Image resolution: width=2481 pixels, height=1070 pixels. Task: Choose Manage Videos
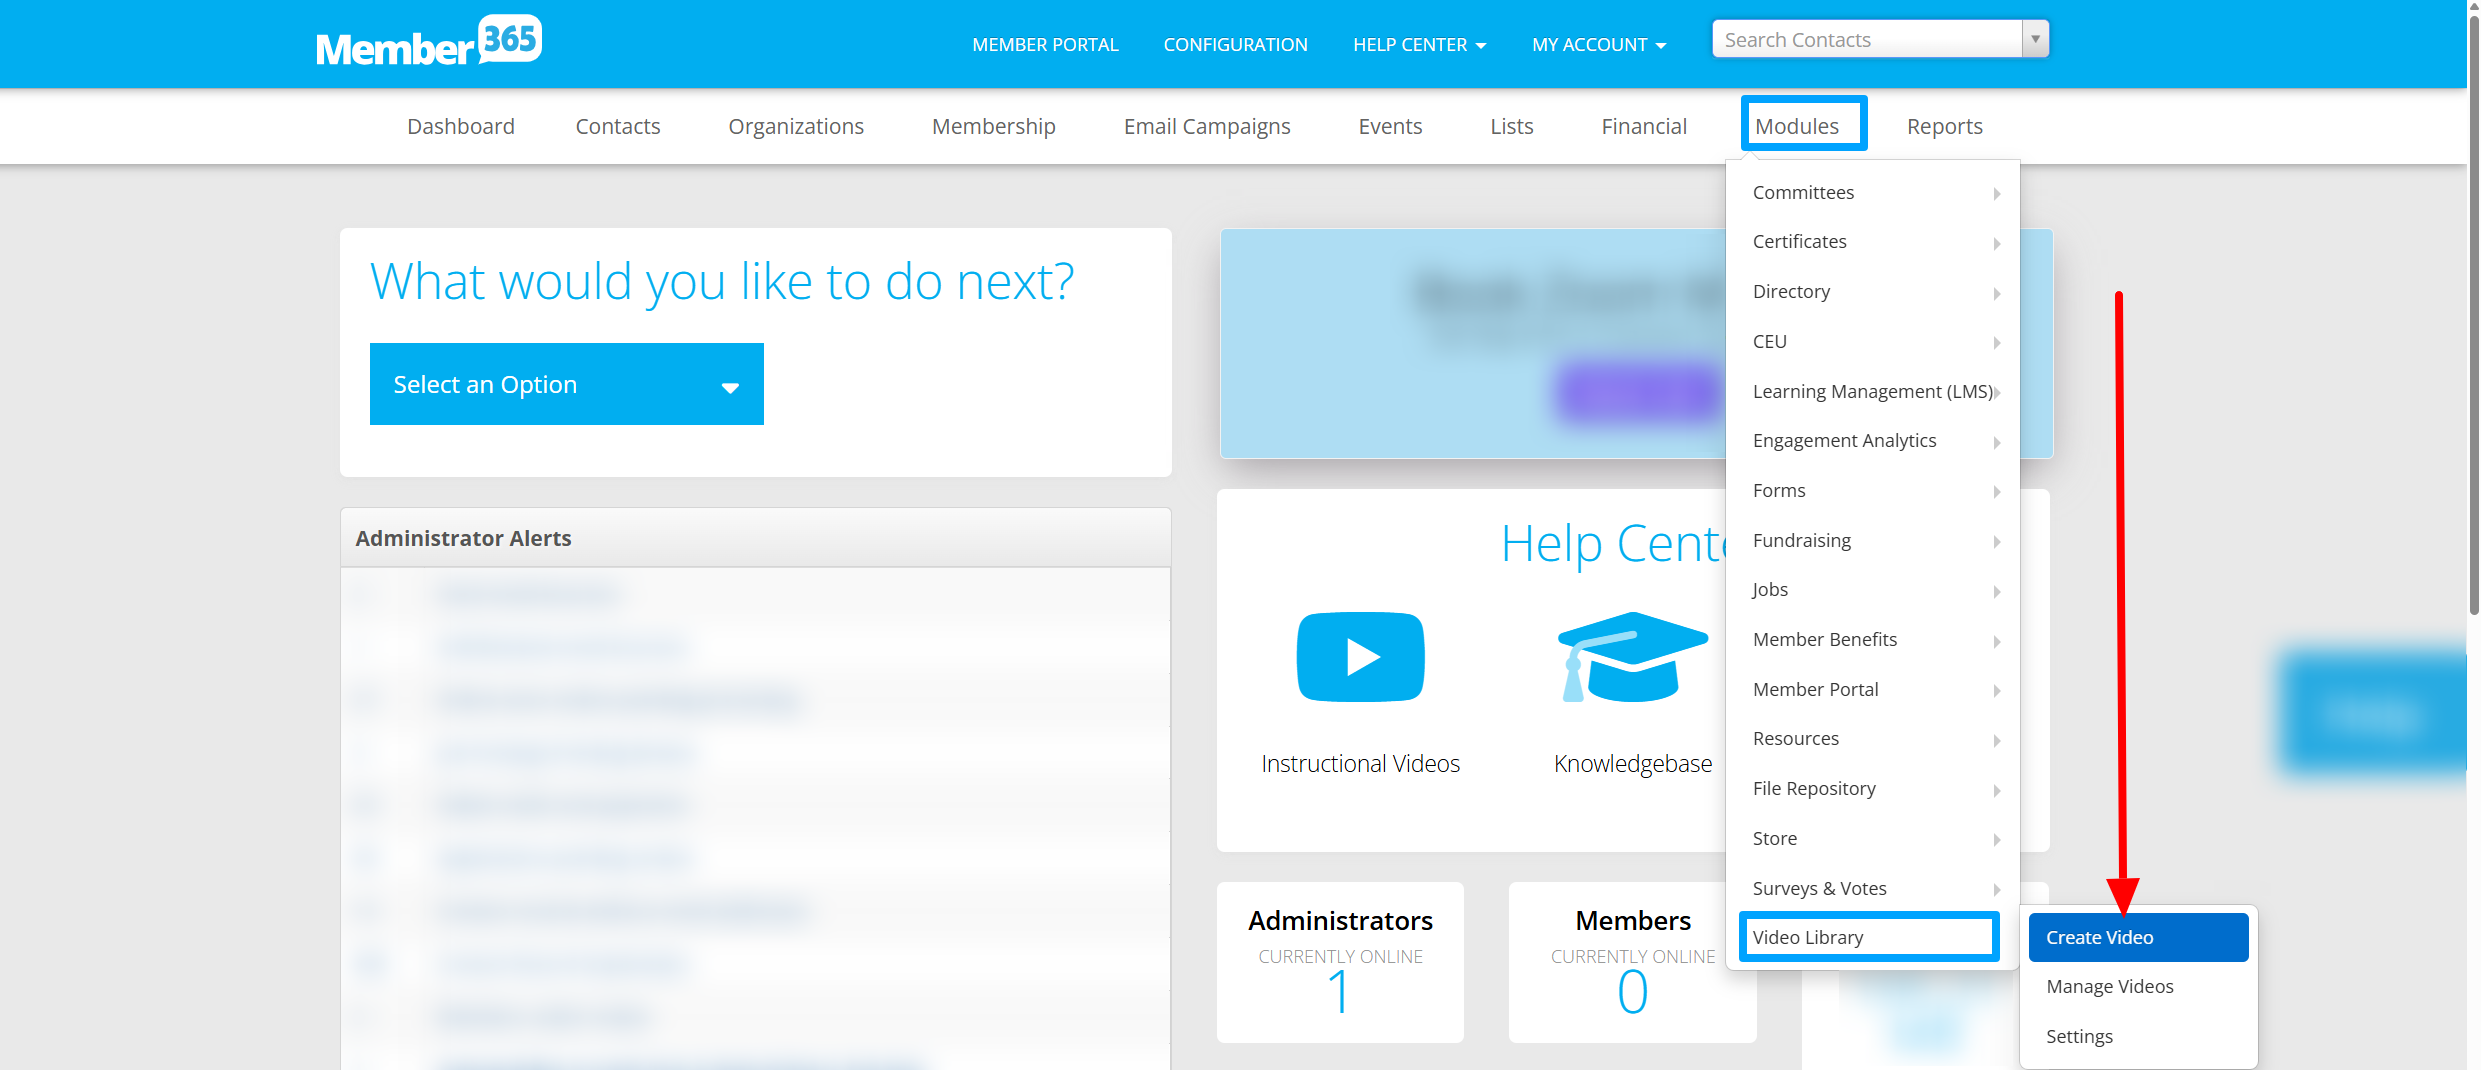click(2138, 987)
